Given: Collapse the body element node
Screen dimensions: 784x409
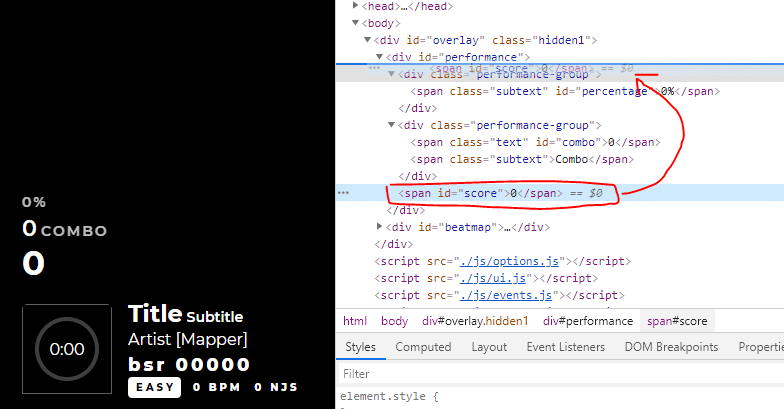Looking at the screenshot, I should pos(356,22).
